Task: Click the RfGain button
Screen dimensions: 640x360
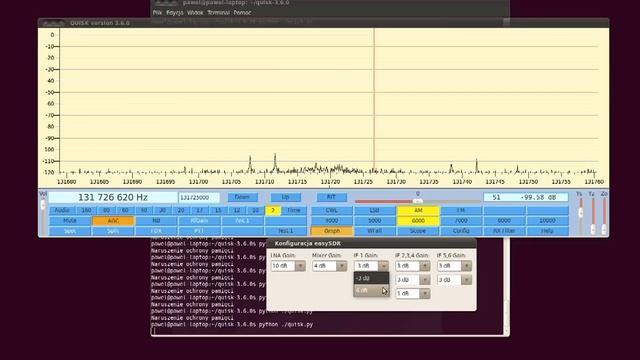Action: point(199,221)
